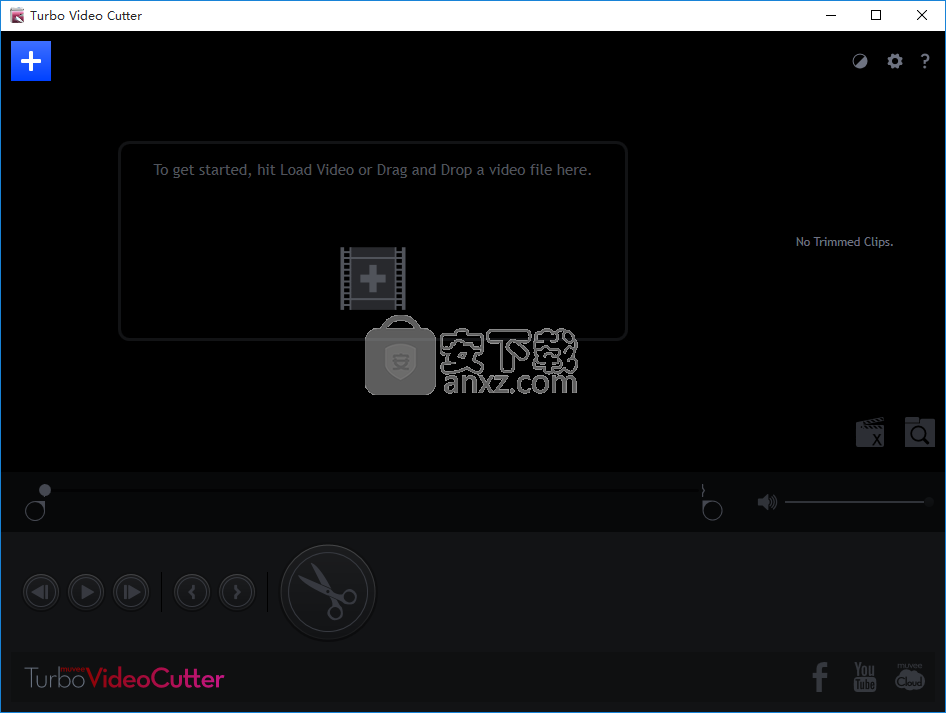This screenshot has height=713, width=946.
Task: Open the Facebook link icon
Action: coord(820,677)
